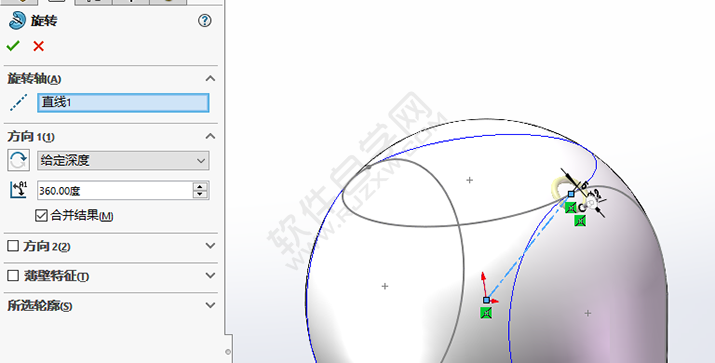Toggle the 合并结果 checkbox
Screen dimensions: 715x363
(41, 215)
